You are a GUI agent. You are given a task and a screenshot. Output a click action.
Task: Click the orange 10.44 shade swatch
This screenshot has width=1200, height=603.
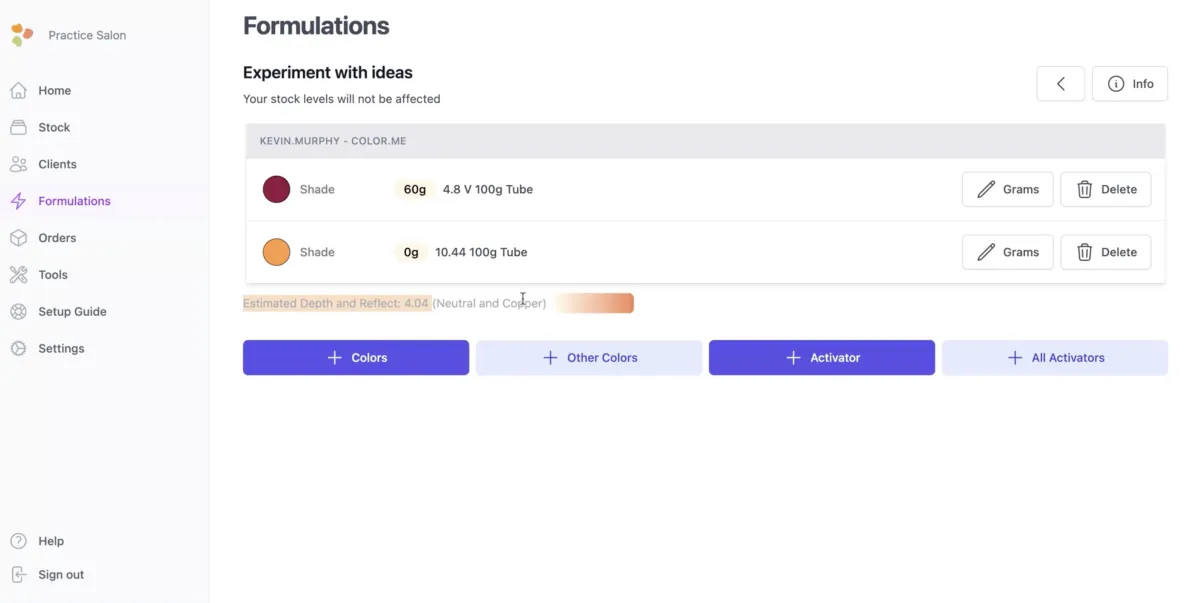click(276, 252)
